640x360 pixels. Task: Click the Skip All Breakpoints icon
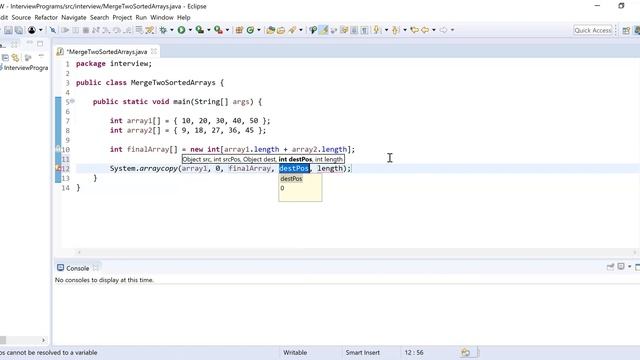coord(53,30)
